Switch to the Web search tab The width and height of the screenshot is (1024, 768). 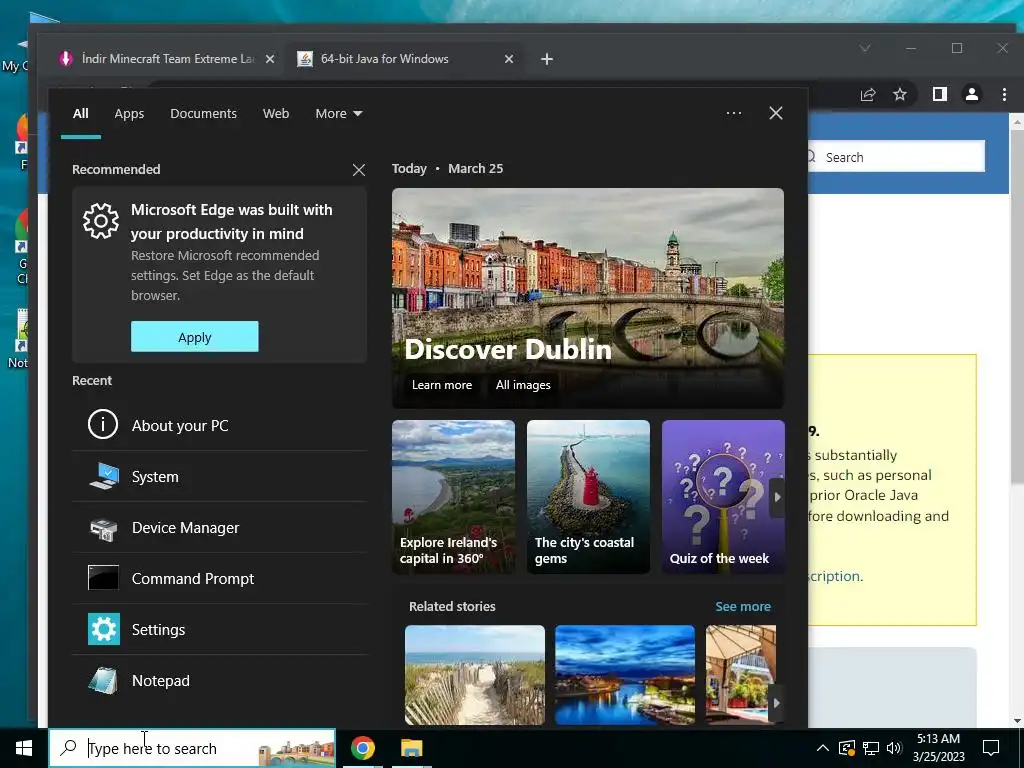pyautogui.click(x=276, y=114)
